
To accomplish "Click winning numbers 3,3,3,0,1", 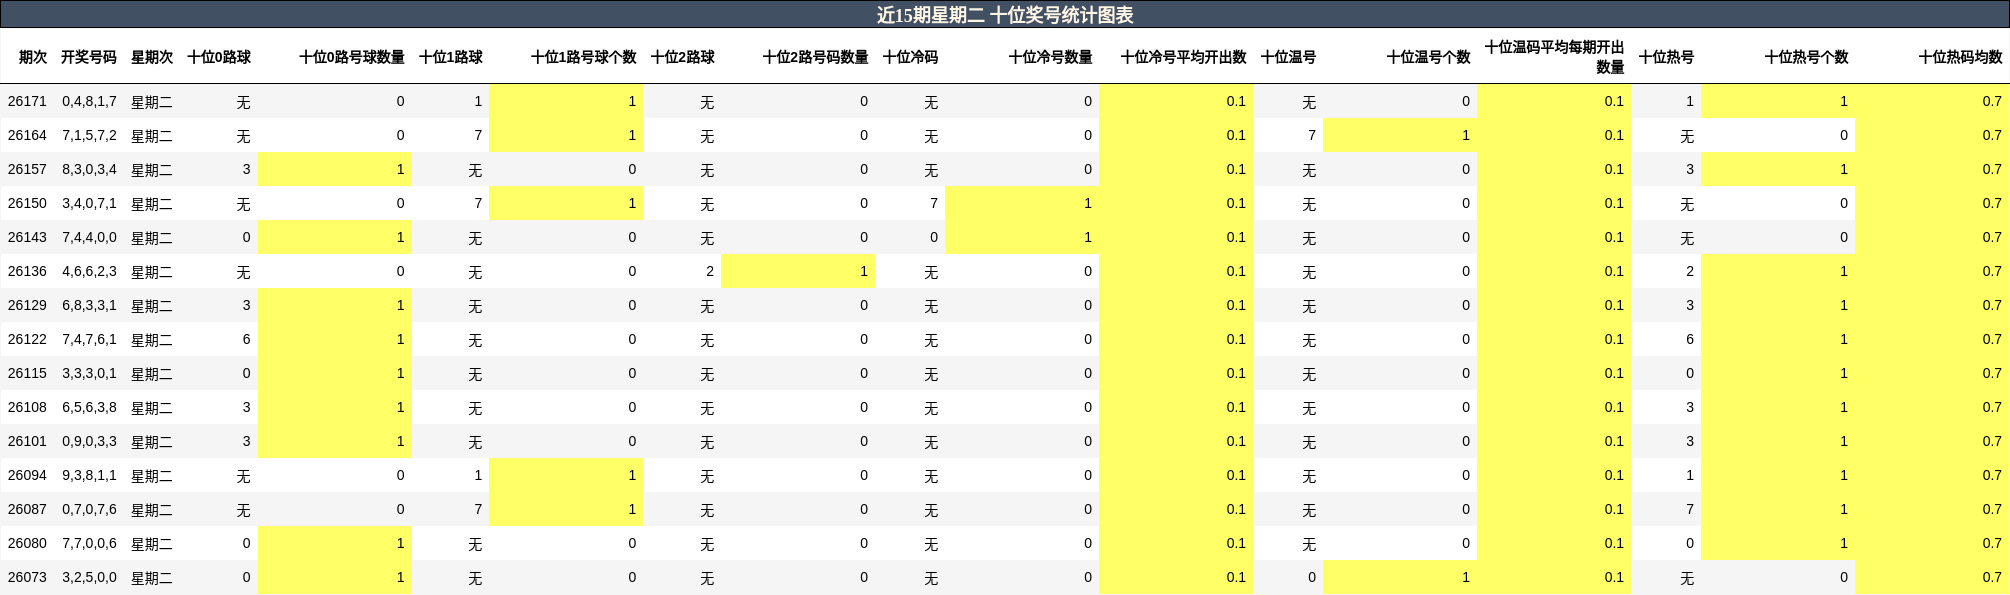I will (x=89, y=373).
